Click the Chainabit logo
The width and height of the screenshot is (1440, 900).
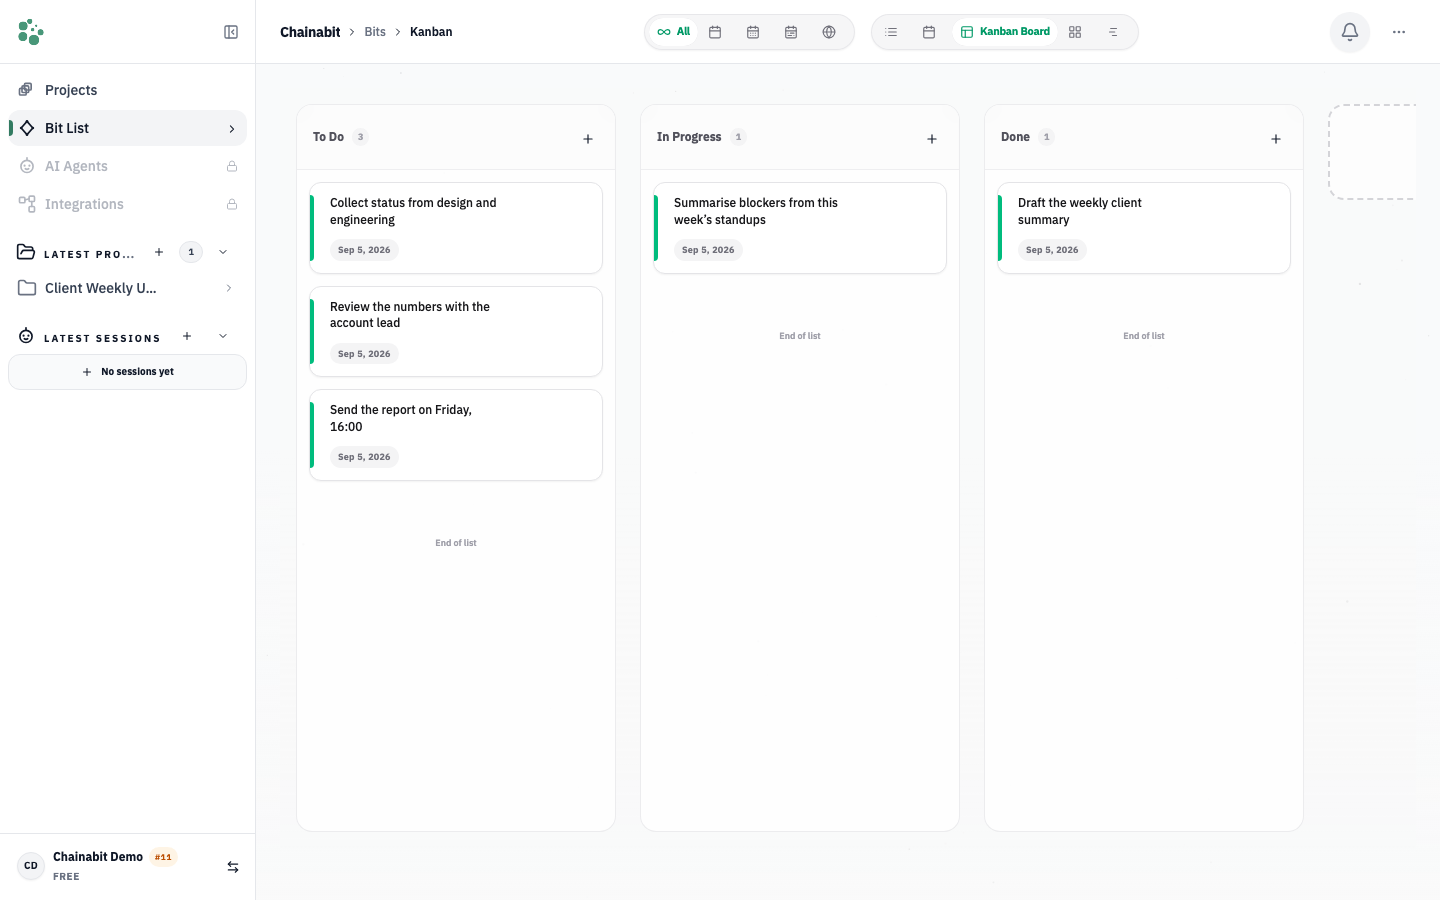pyautogui.click(x=31, y=32)
